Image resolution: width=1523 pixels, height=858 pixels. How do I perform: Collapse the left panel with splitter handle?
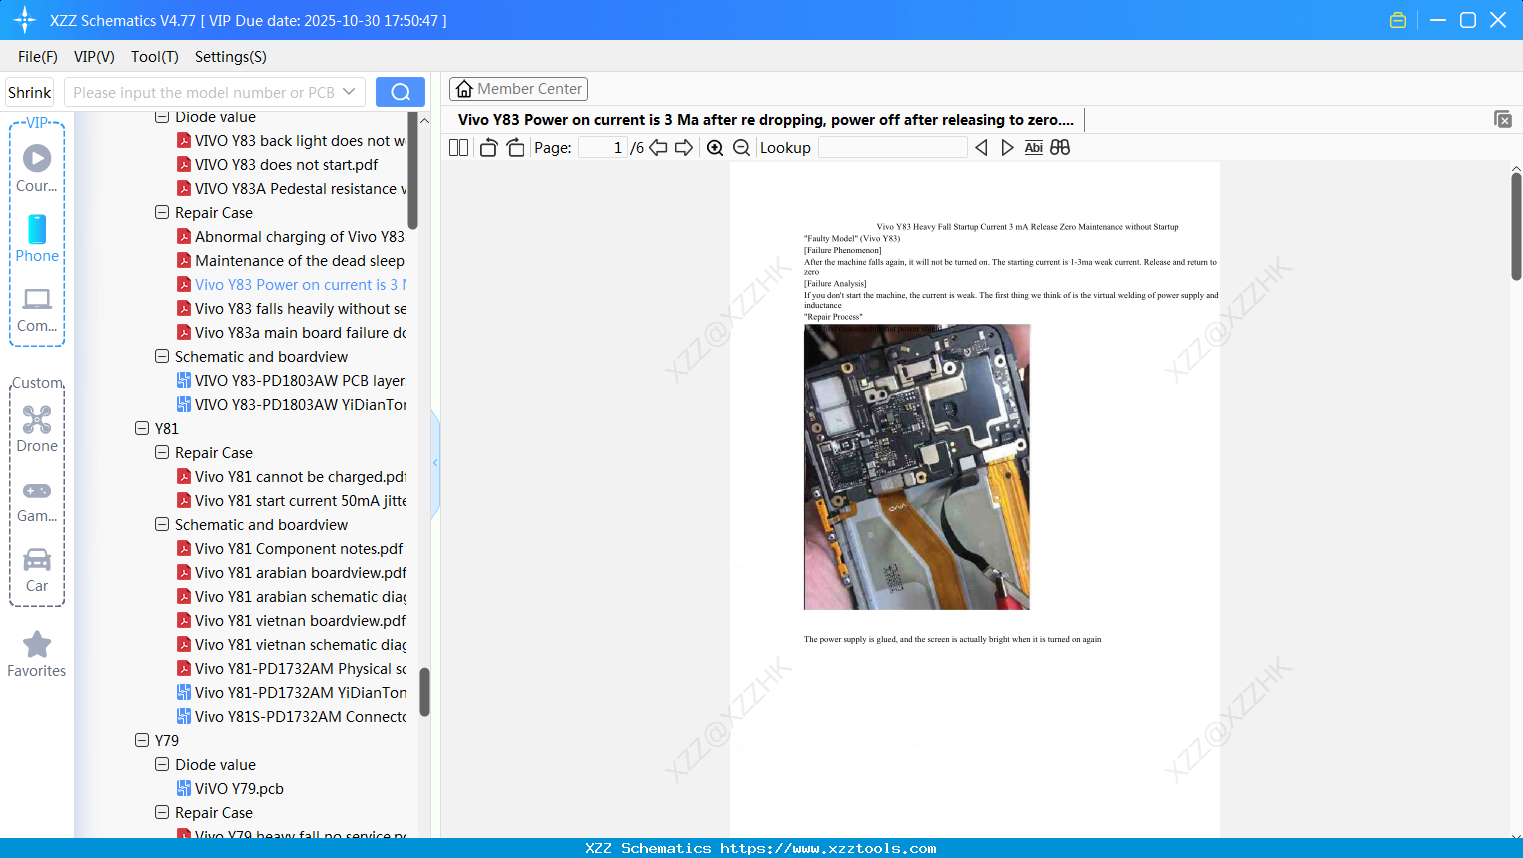point(435,463)
